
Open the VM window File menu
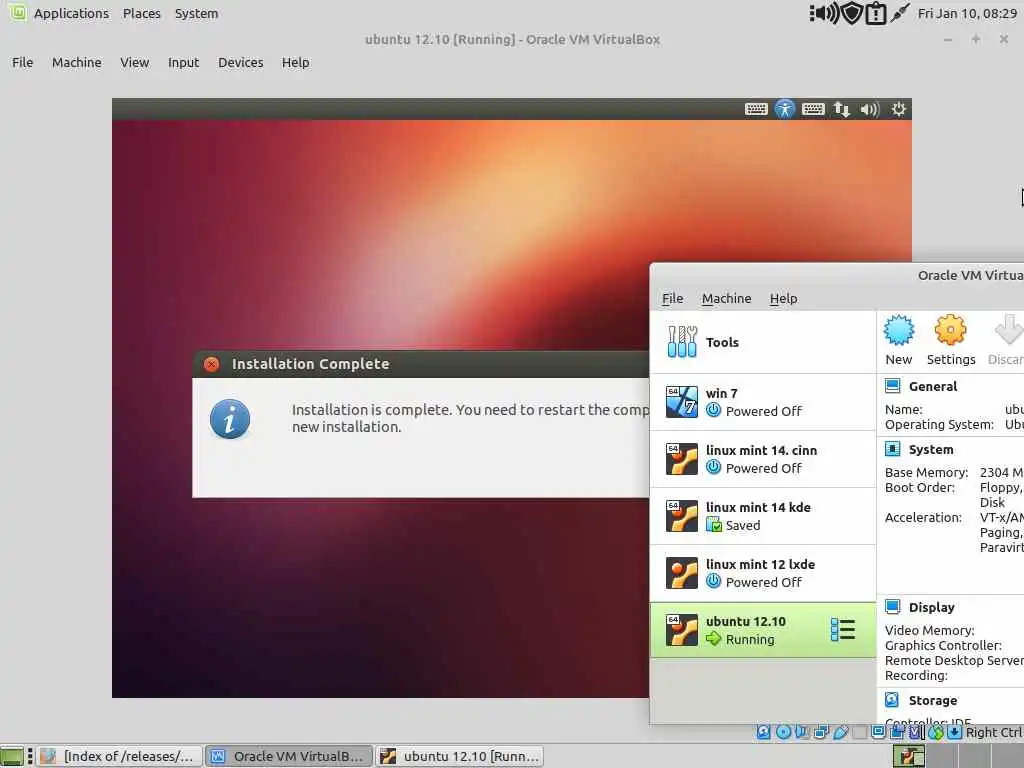click(x=22, y=63)
